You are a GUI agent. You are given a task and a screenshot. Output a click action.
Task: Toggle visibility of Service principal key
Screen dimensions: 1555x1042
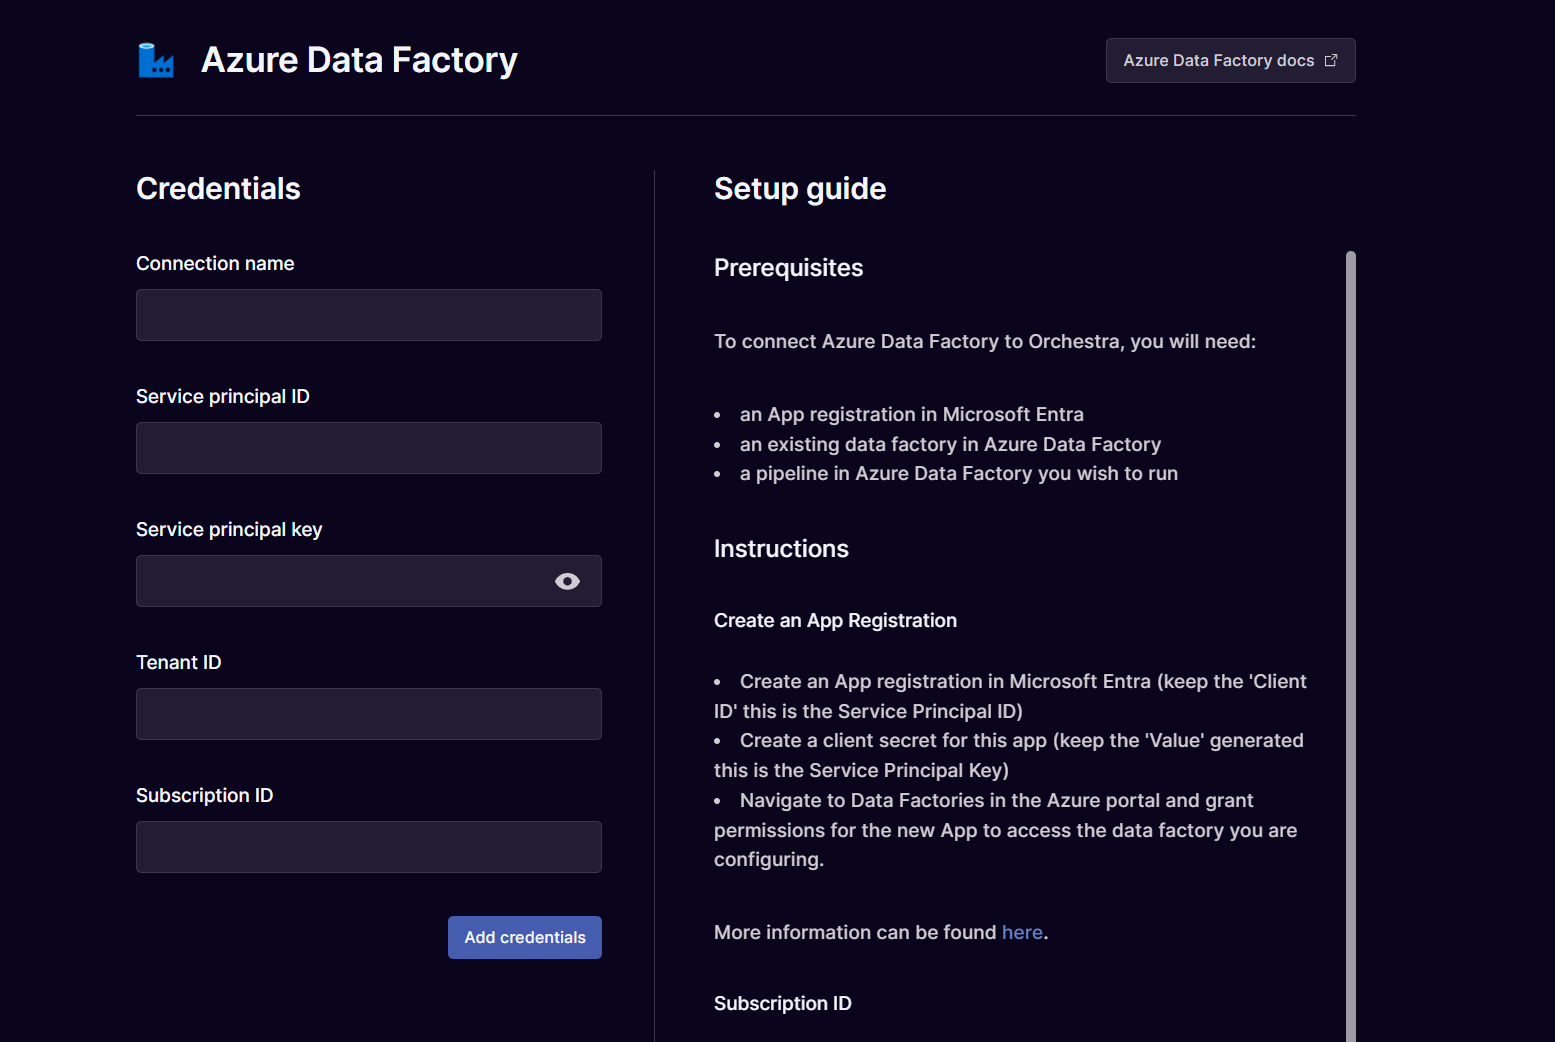(x=567, y=581)
